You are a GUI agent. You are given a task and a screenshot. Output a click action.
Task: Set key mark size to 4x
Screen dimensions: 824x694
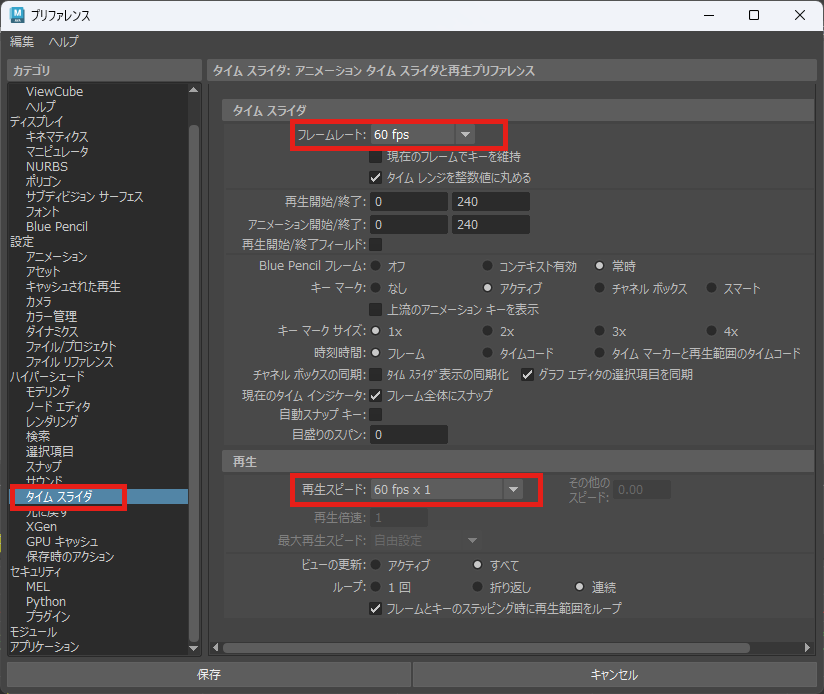(x=712, y=330)
